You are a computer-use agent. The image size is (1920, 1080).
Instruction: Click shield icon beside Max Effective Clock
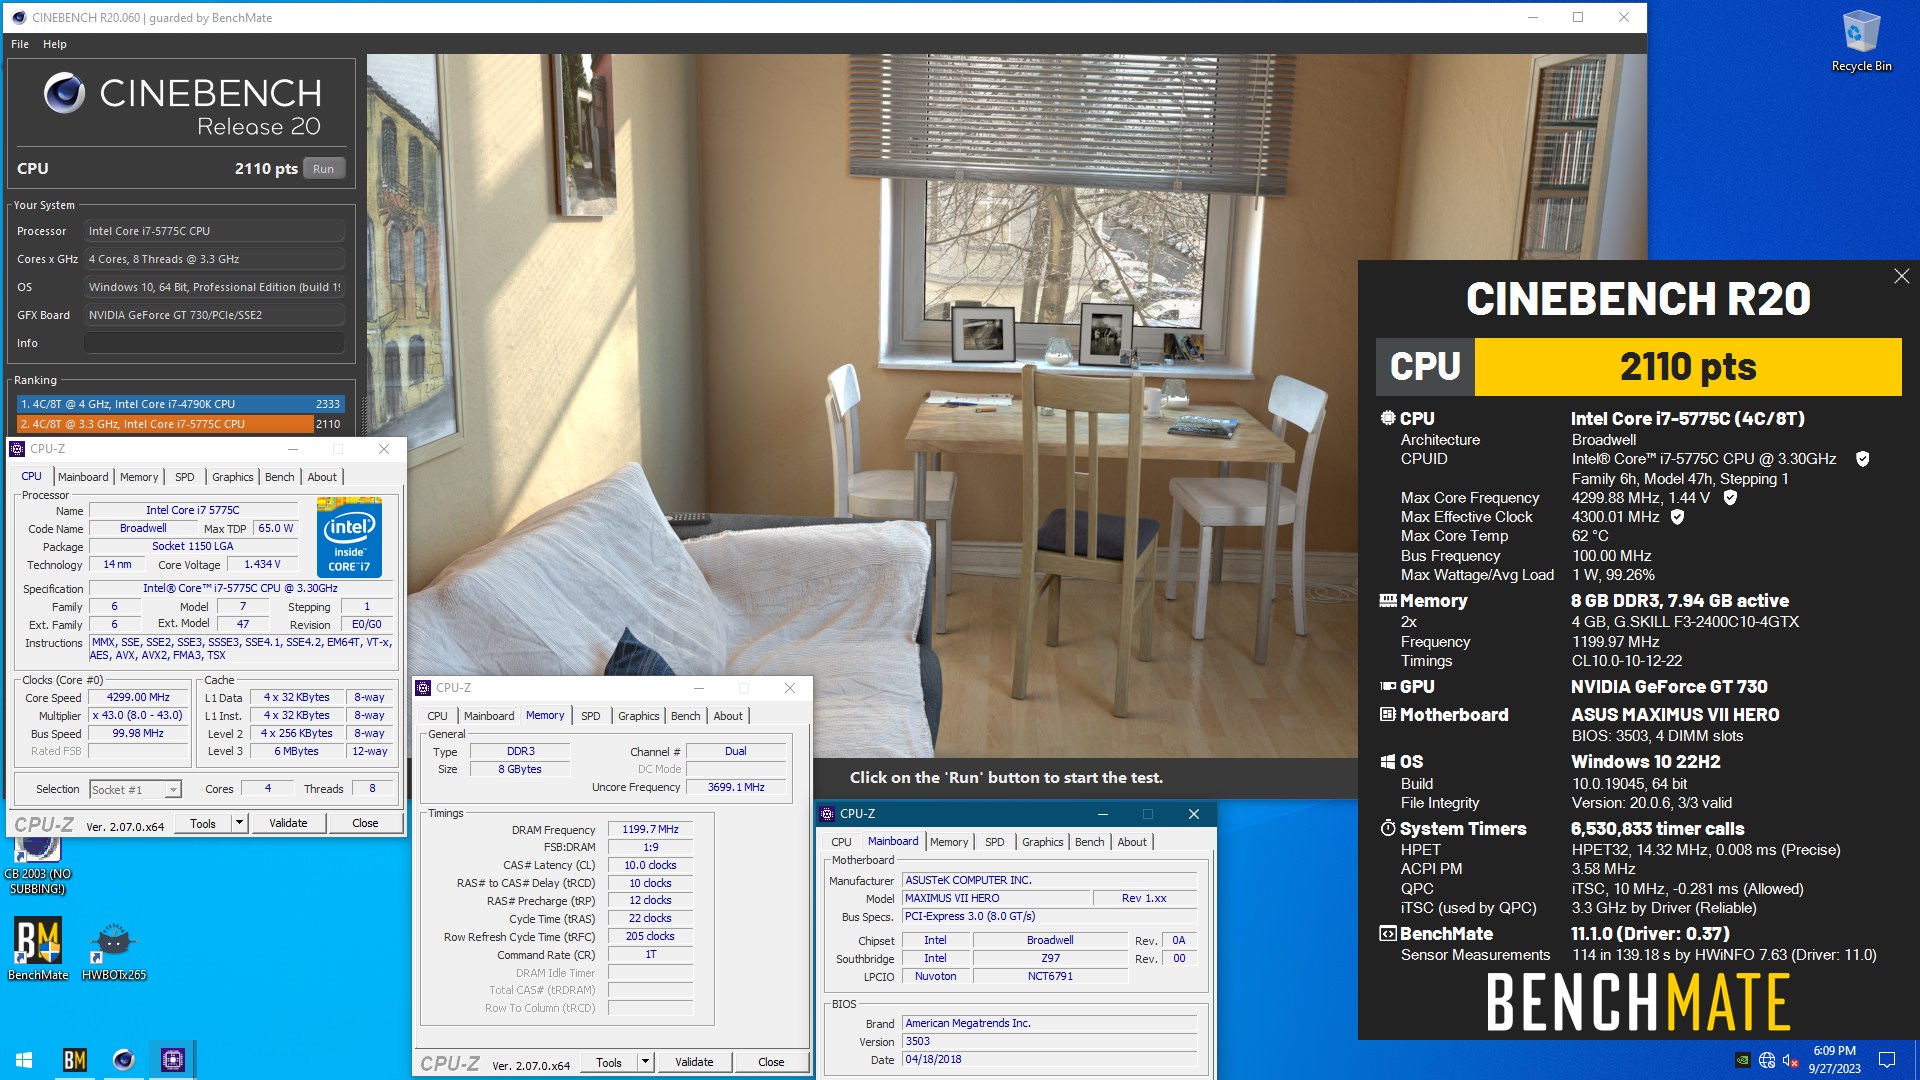click(x=1677, y=517)
